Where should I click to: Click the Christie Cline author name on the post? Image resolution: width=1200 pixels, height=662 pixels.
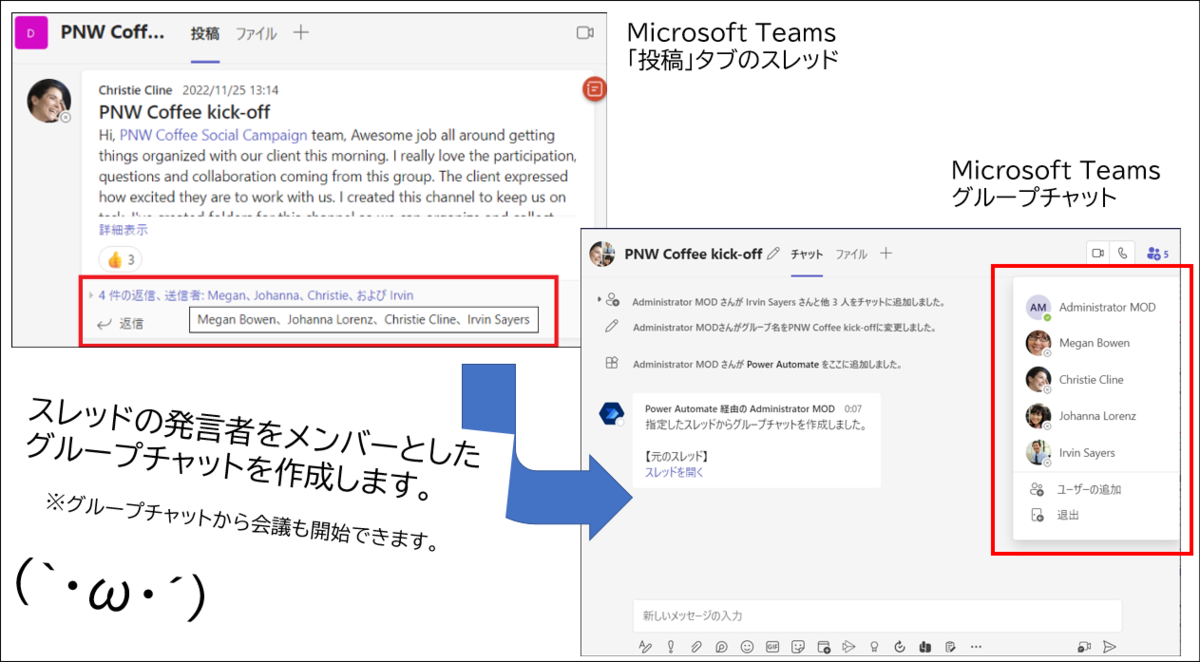136,90
